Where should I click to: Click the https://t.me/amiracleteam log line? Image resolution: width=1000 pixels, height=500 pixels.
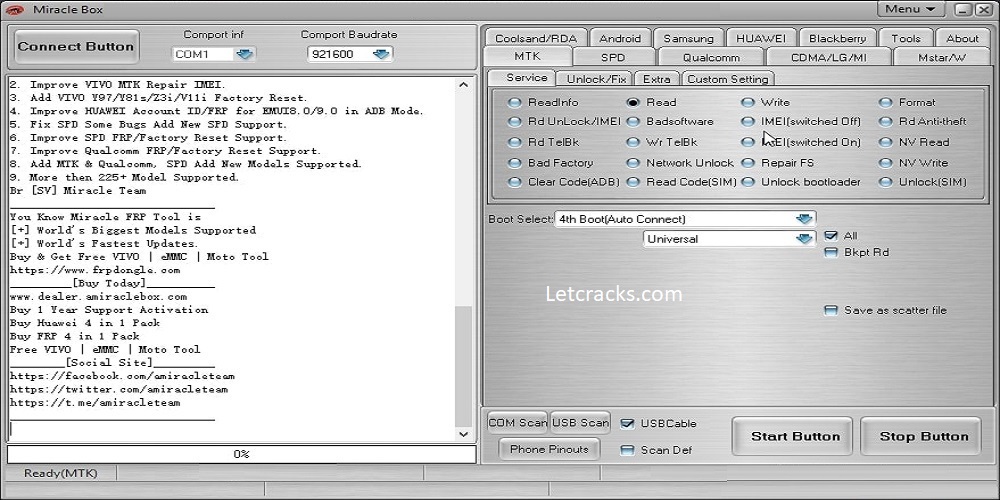pyautogui.click(x=95, y=402)
